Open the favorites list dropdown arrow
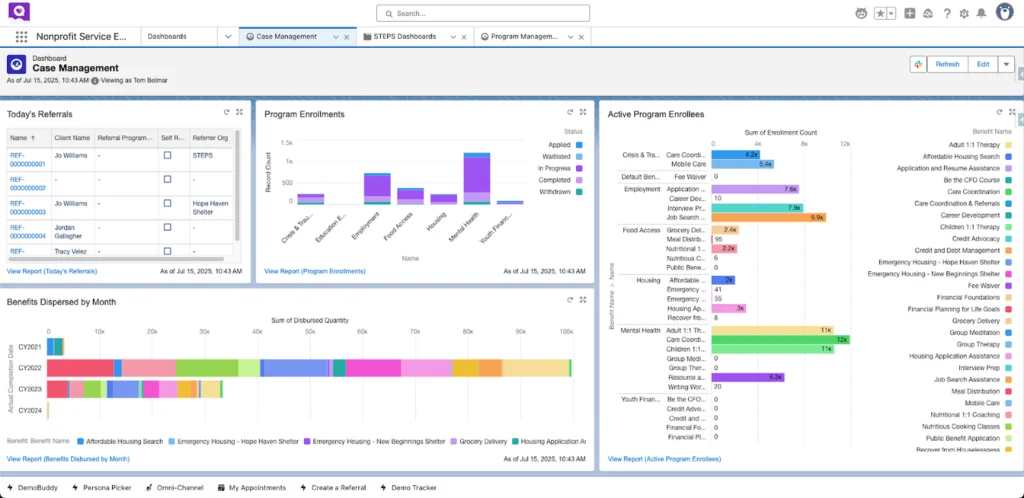This screenshot has height=498, width=1024. pos(891,13)
